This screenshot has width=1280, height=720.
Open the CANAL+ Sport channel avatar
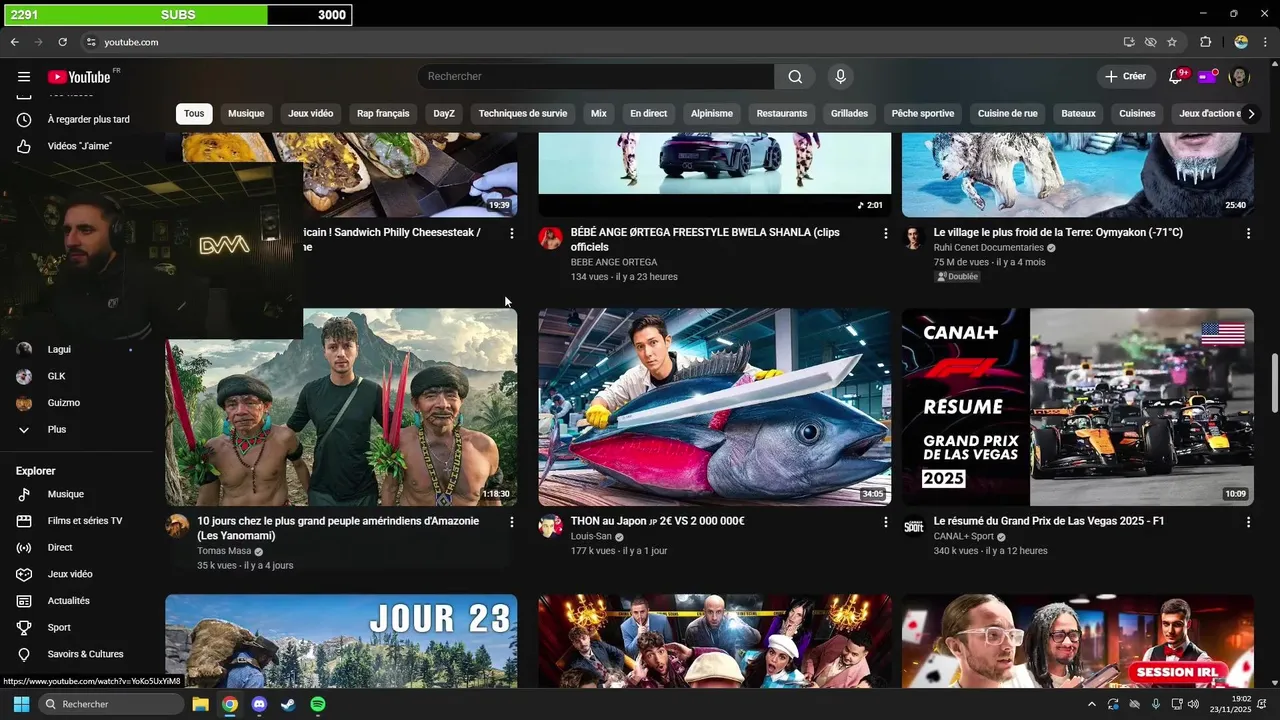[913, 526]
